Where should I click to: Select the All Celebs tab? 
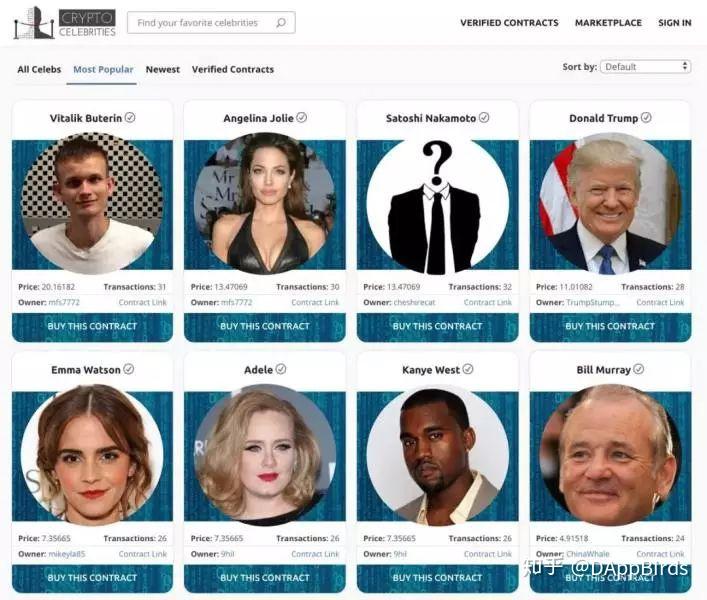39,69
